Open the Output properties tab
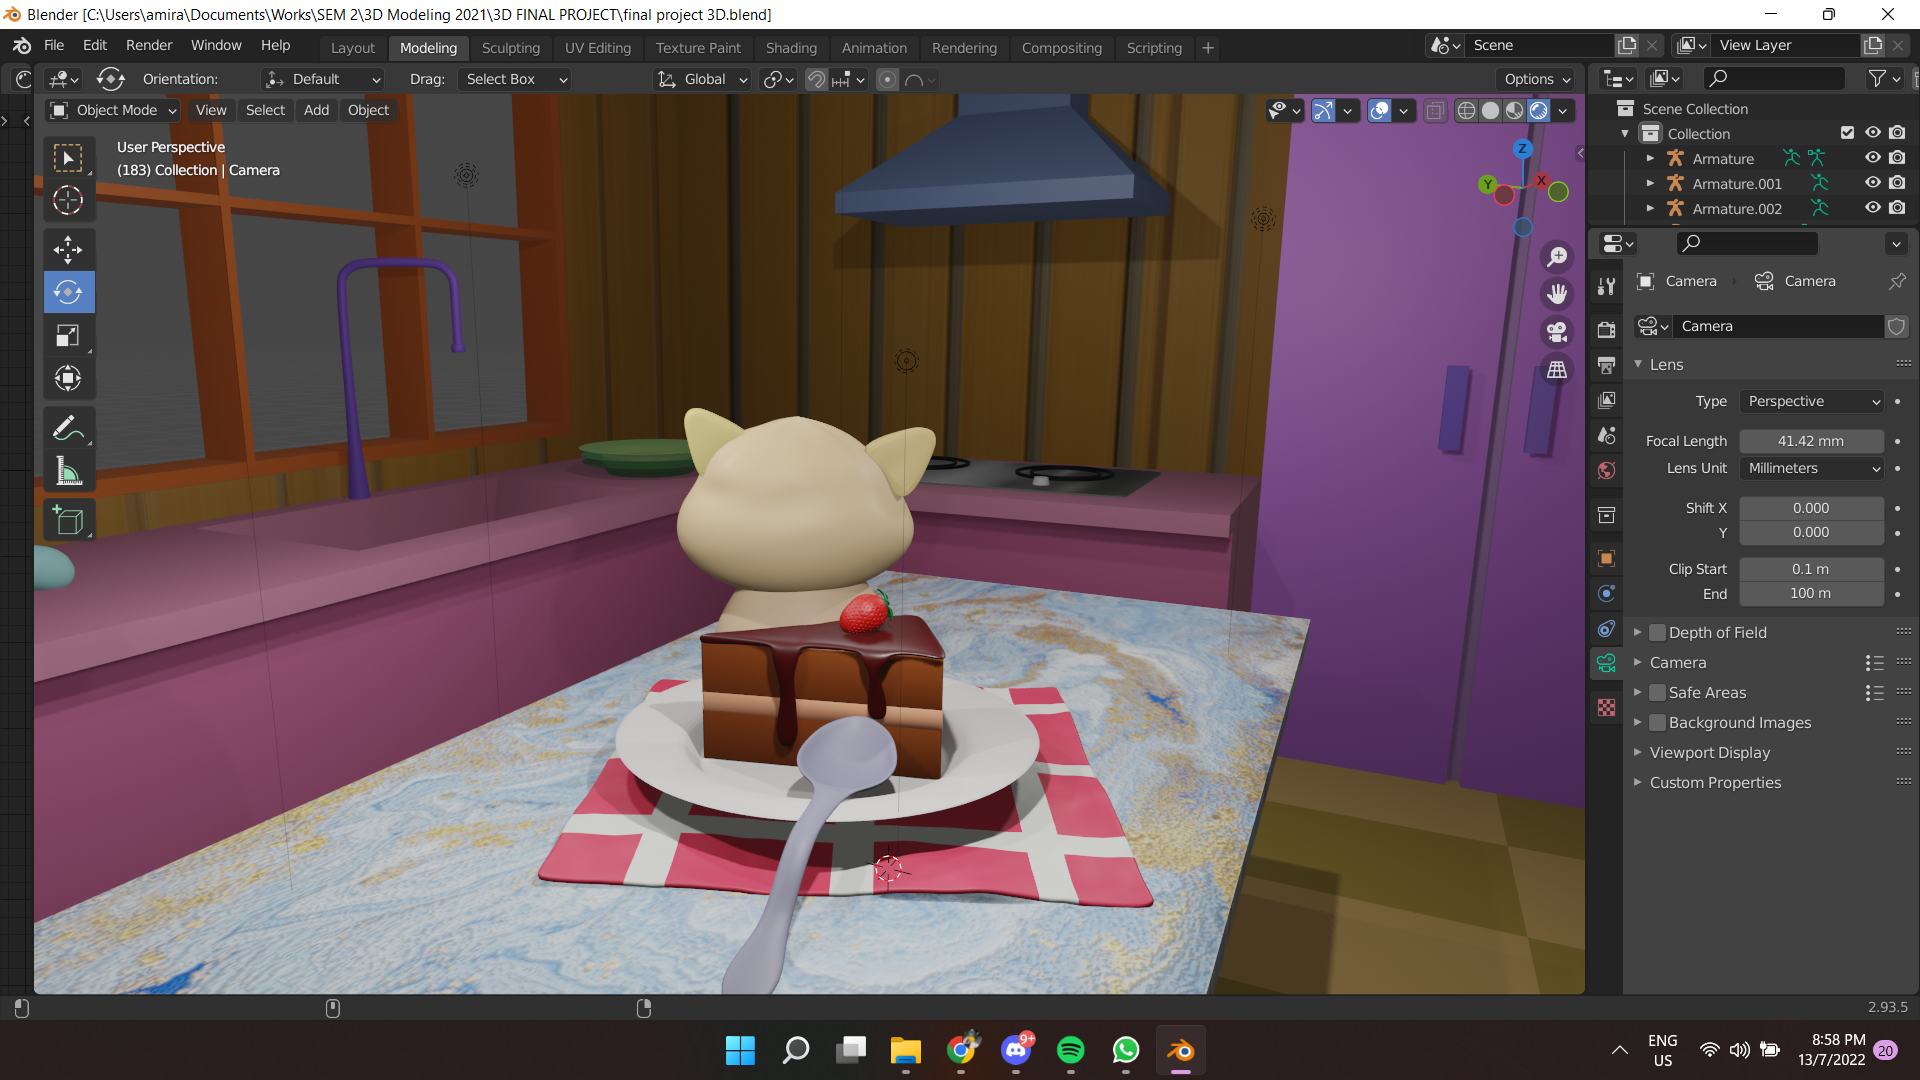This screenshot has width=1920, height=1080. point(1607,366)
